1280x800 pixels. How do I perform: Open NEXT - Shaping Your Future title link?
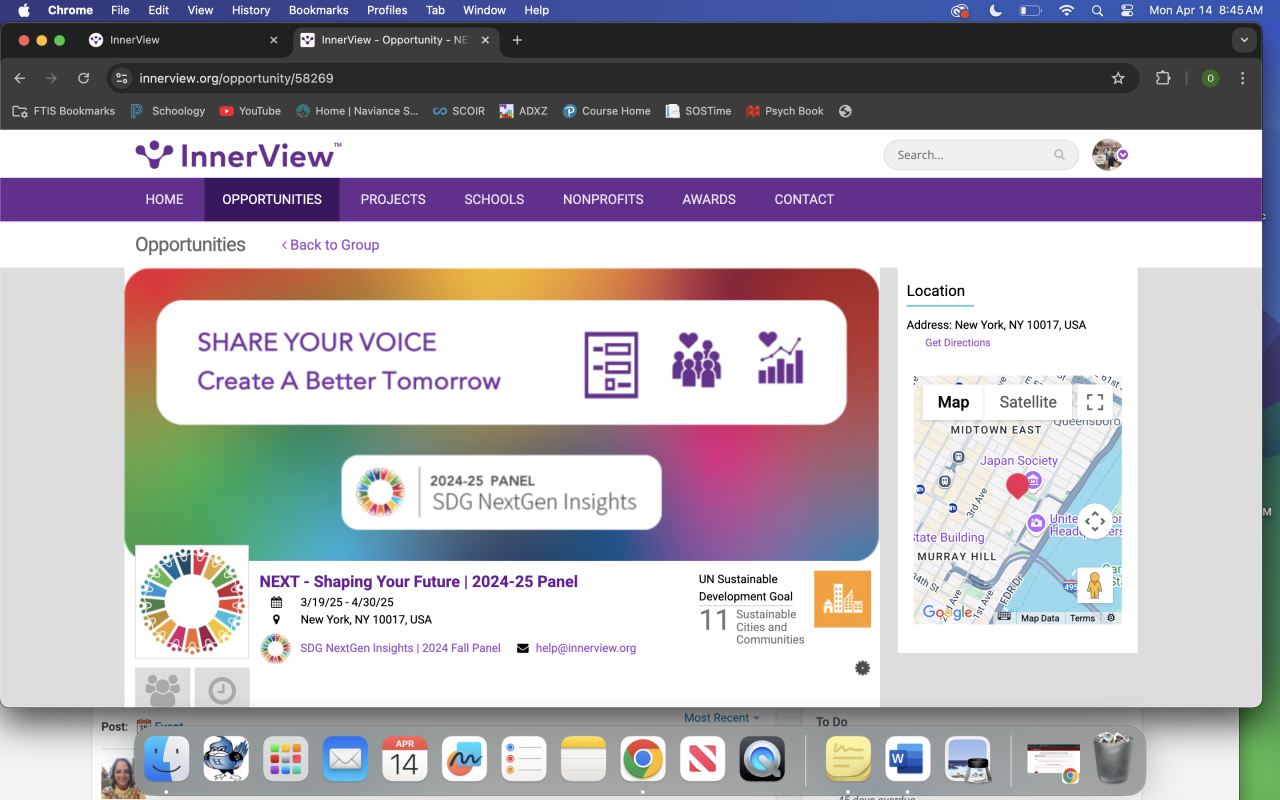[x=419, y=581]
